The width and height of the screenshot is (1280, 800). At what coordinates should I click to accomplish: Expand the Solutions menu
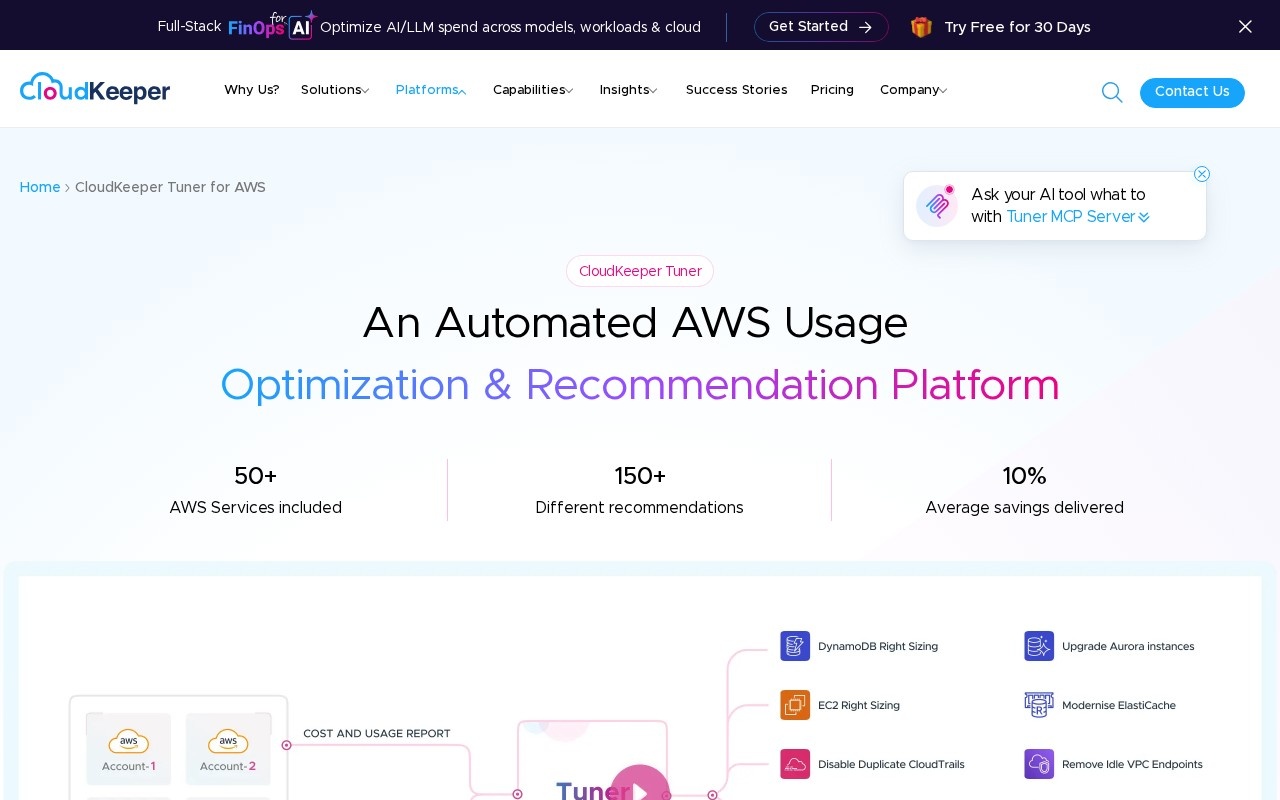click(x=335, y=90)
